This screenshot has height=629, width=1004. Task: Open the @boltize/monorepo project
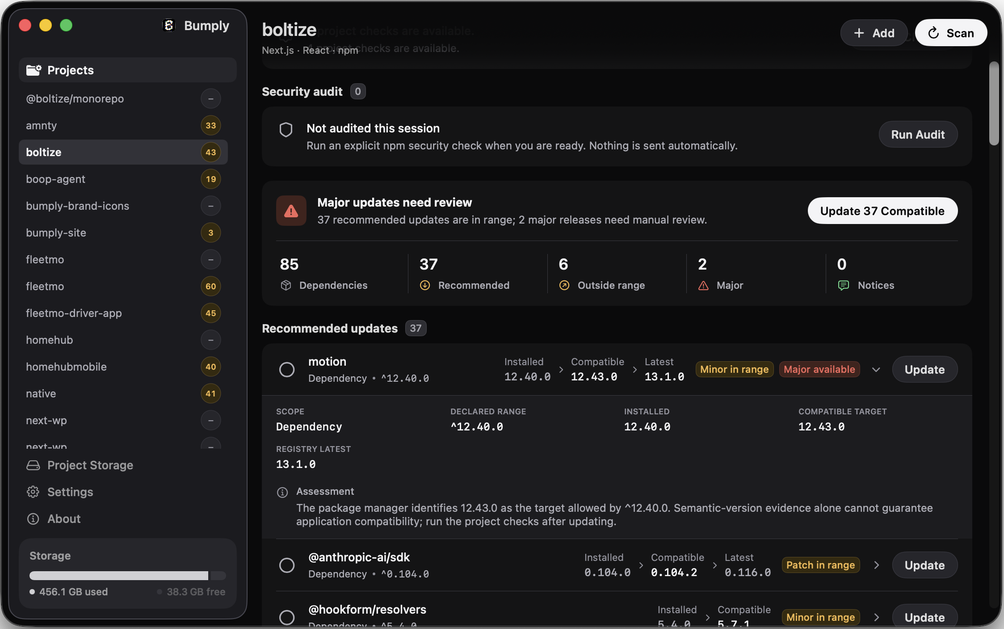tap(123, 99)
